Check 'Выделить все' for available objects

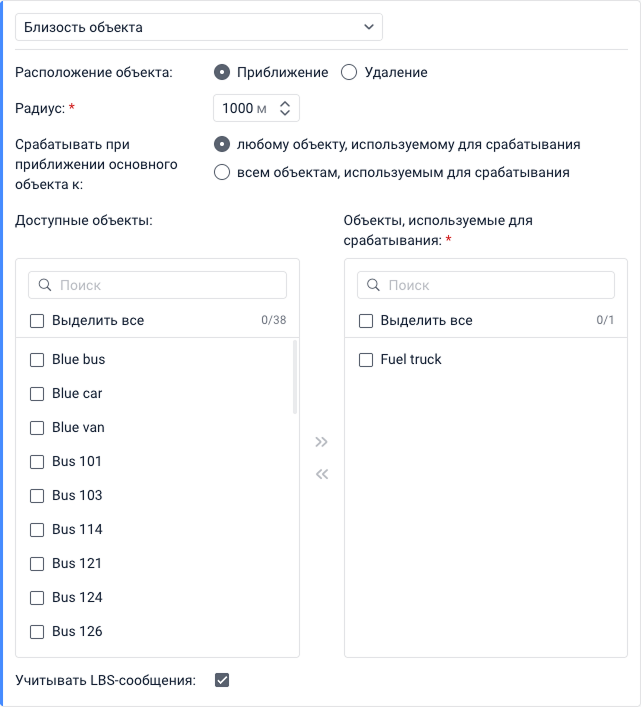[x=37, y=321]
